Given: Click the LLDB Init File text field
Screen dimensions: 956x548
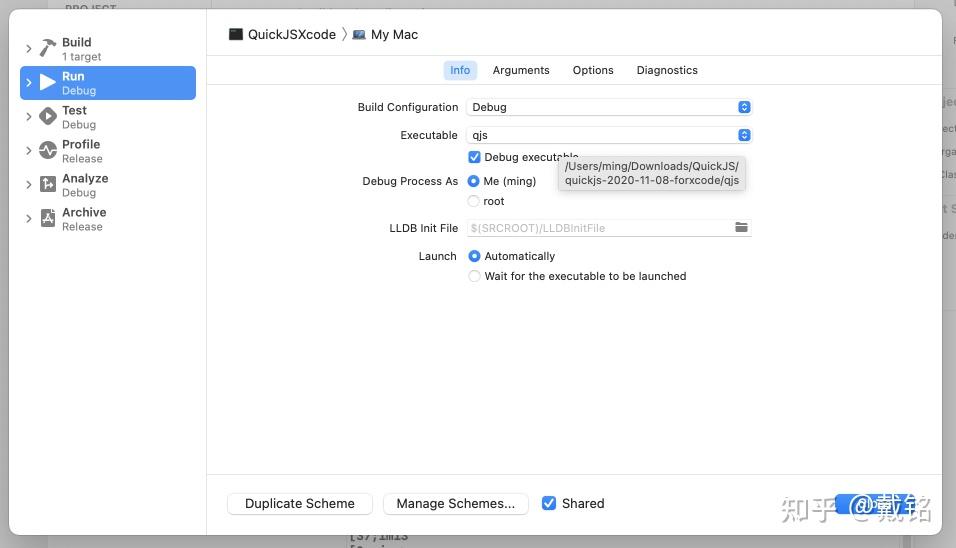Looking at the screenshot, I should [x=598, y=228].
